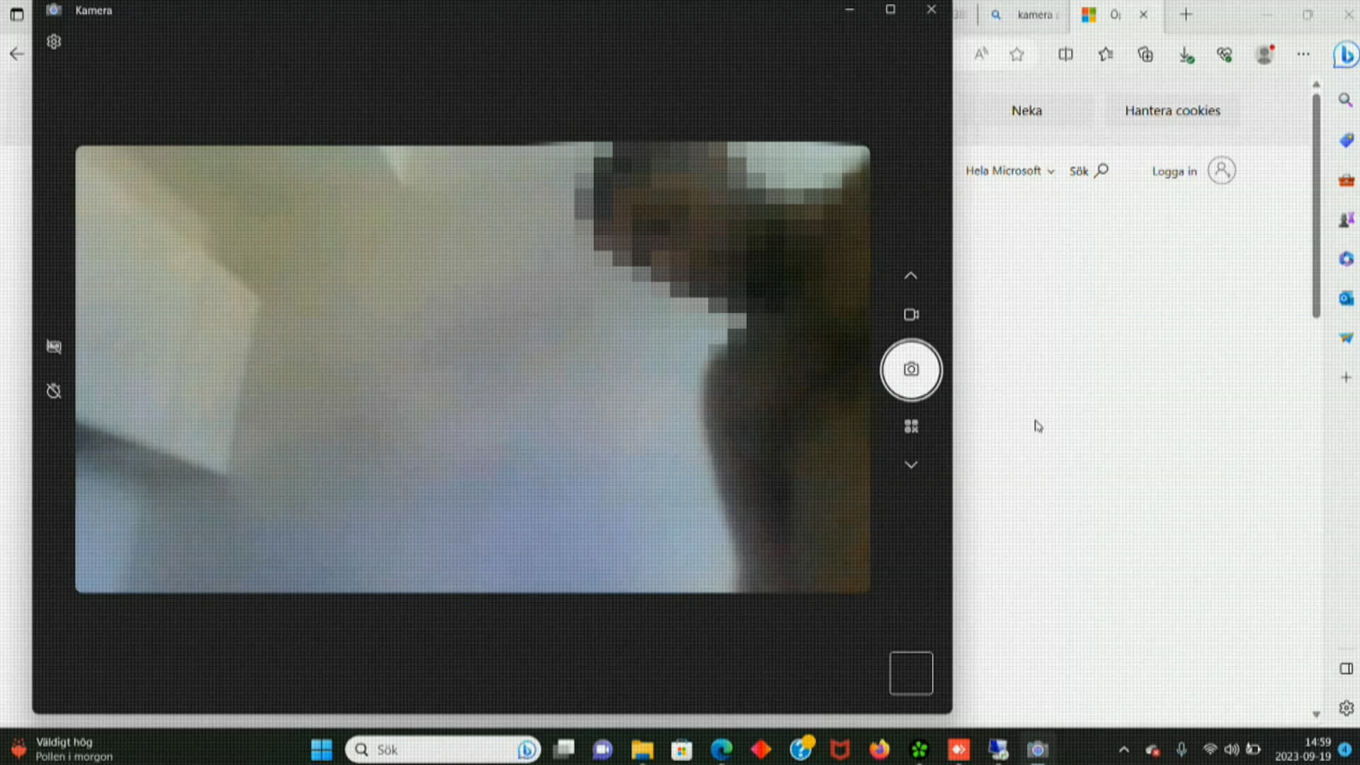1360x765 pixels.
Task: Select the barcode scanner mode
Action: pos(911,427)
